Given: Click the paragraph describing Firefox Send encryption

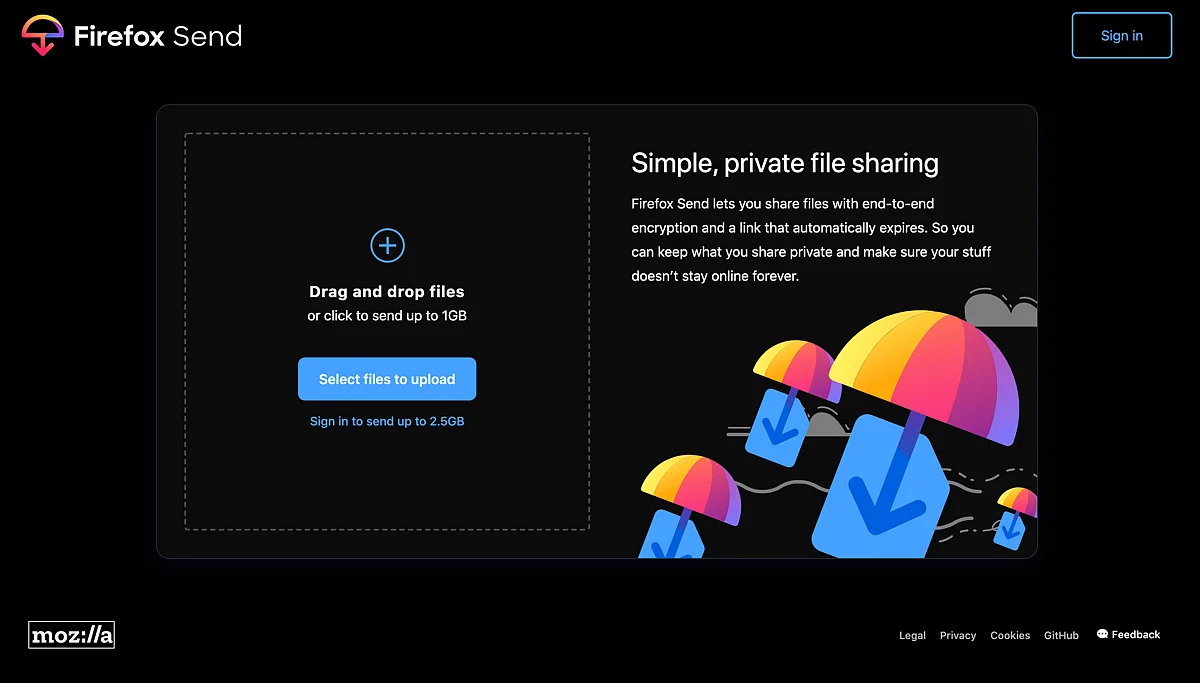Looking at the screenshot, I should click(x=811, y=239).
